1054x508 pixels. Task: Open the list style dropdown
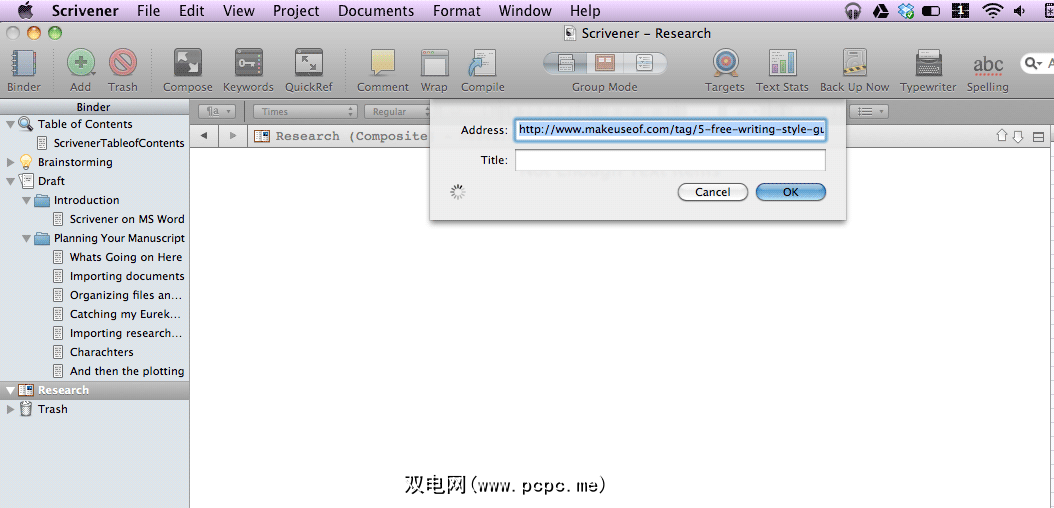[869, 112]
